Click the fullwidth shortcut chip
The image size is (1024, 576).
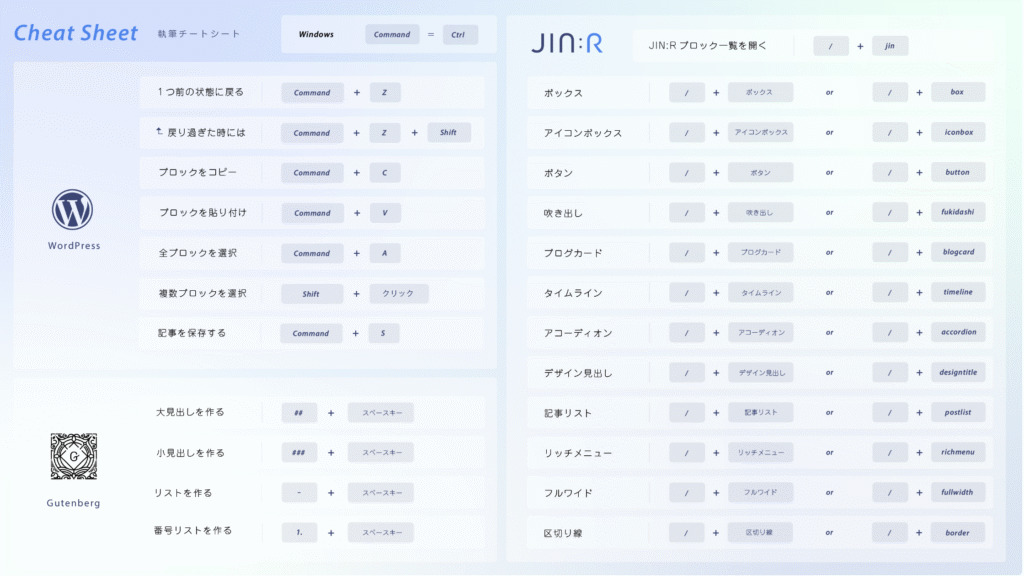click(957, 492)
